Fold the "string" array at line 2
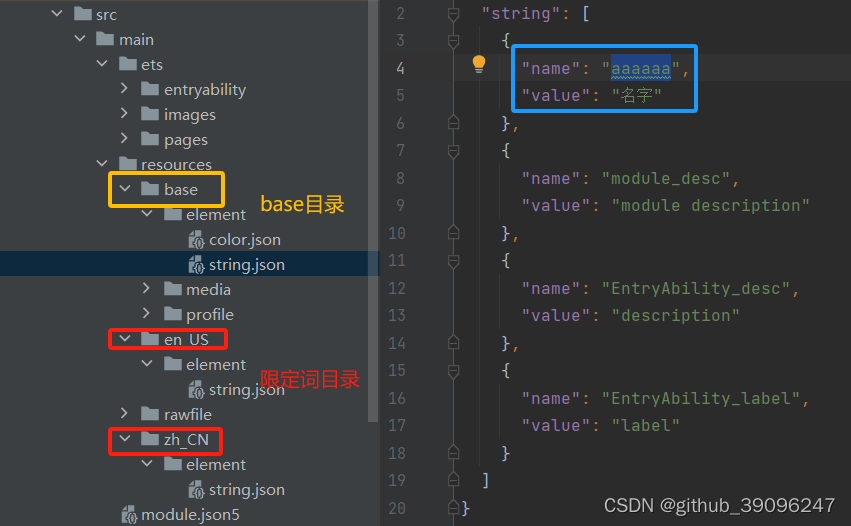 pos(453,14)
